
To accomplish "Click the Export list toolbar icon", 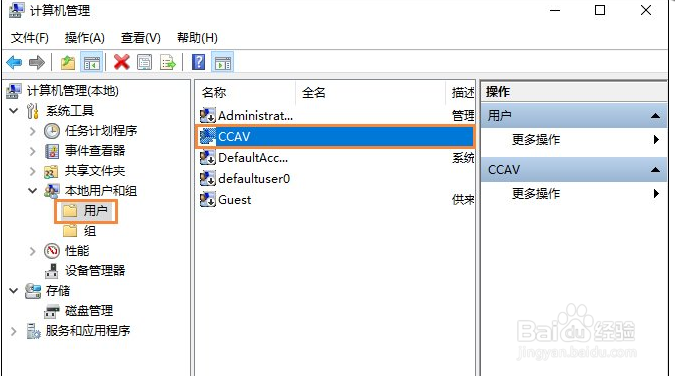I will pyautogui.click(x=168, y=63).
